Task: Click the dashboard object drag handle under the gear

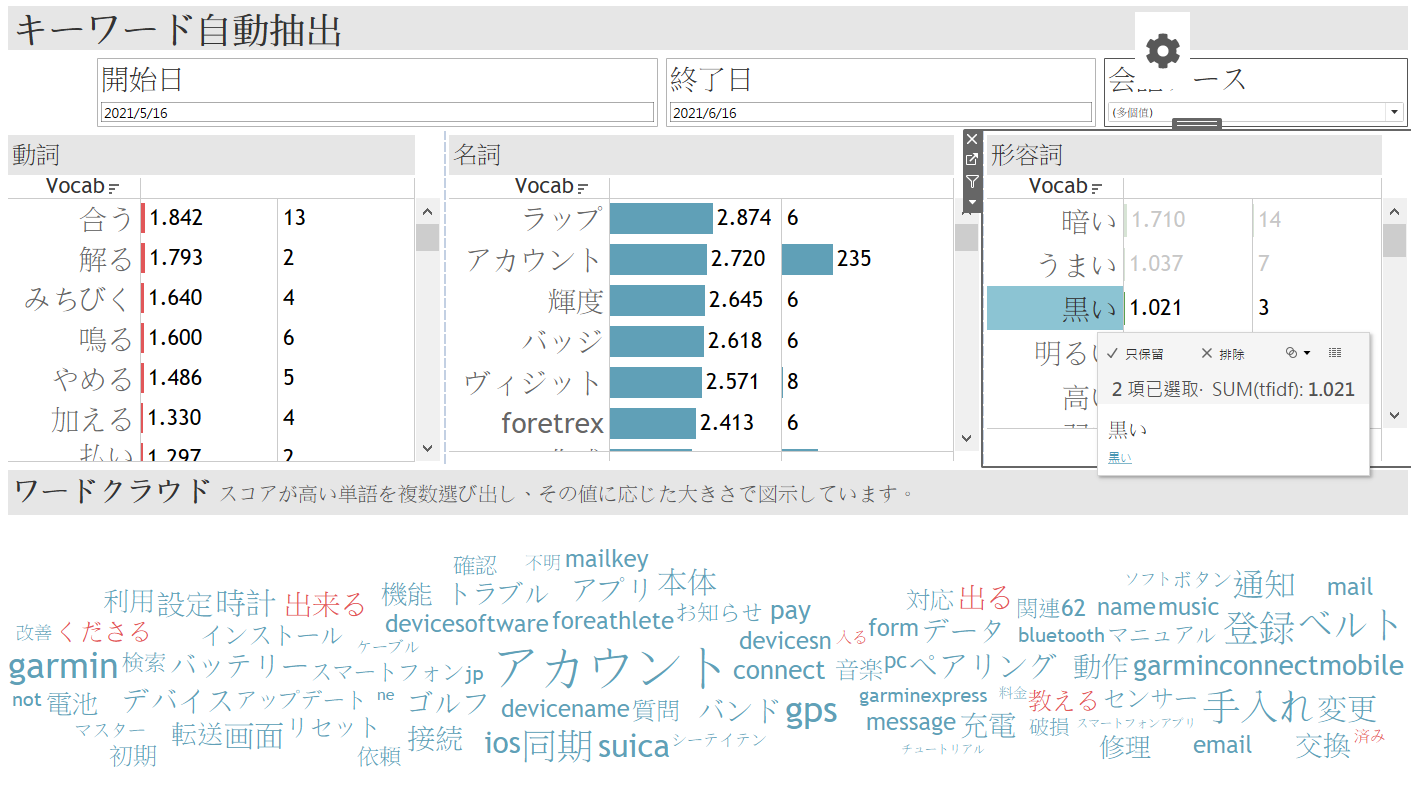Action: point(1197,124)
